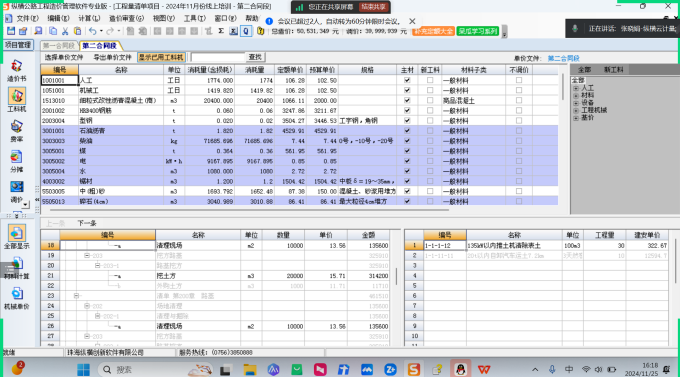680x377 pixels.
Task: Open WPS app in taskbar
Action: 484,370
